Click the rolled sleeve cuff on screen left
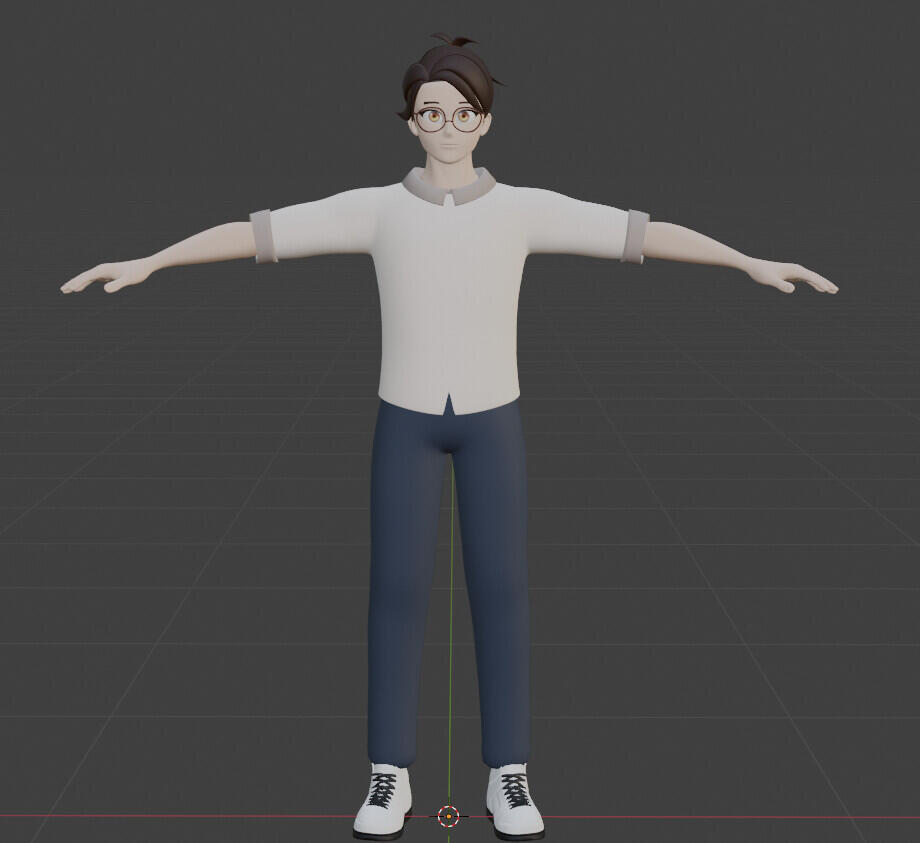Screen dimensions: 920x843 [x=264, y=236]
